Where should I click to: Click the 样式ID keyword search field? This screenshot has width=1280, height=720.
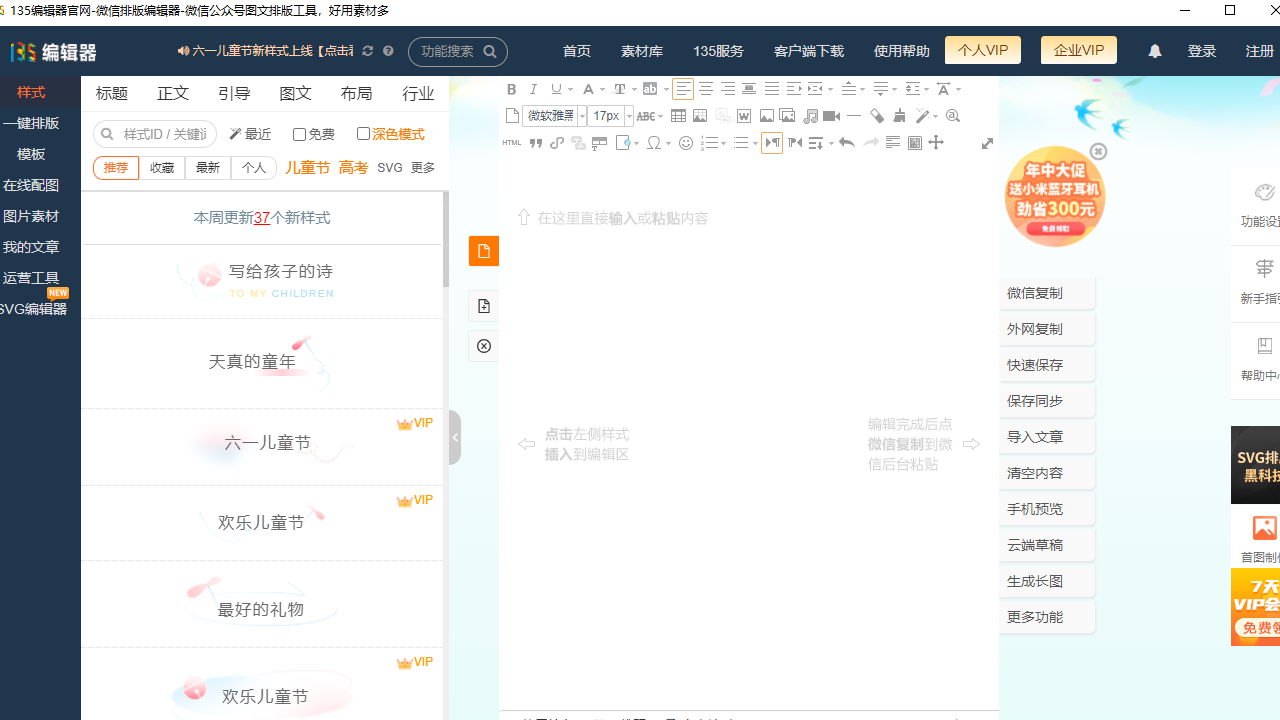coord(165,134)
